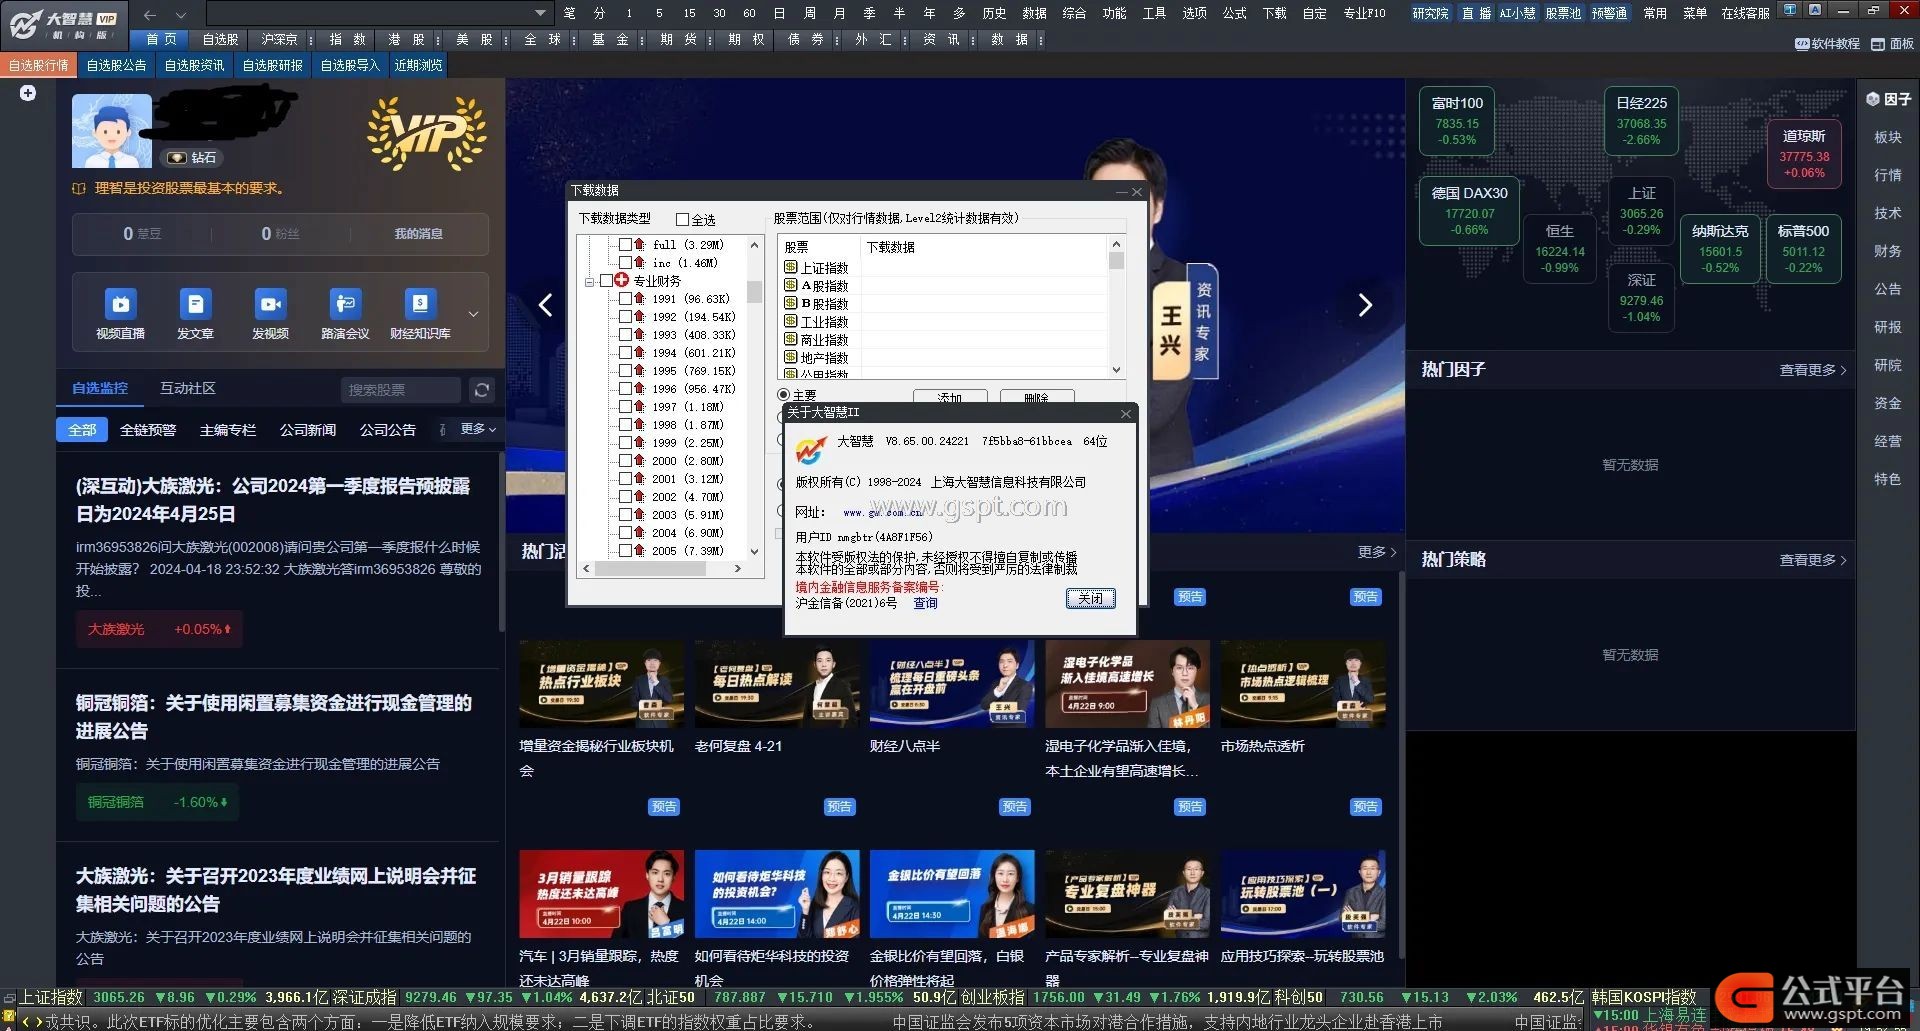Click the 钻石 diamond badge
The width and height of the screenshot is (1920, 1031).
pos(191,158)
